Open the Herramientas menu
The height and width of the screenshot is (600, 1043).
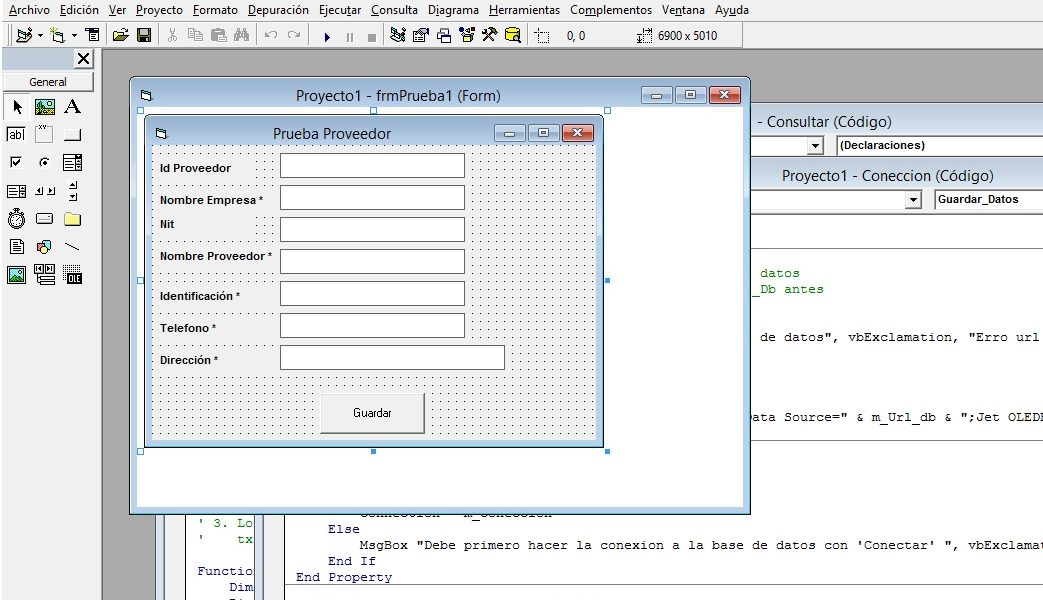click(x=524, y=10)
